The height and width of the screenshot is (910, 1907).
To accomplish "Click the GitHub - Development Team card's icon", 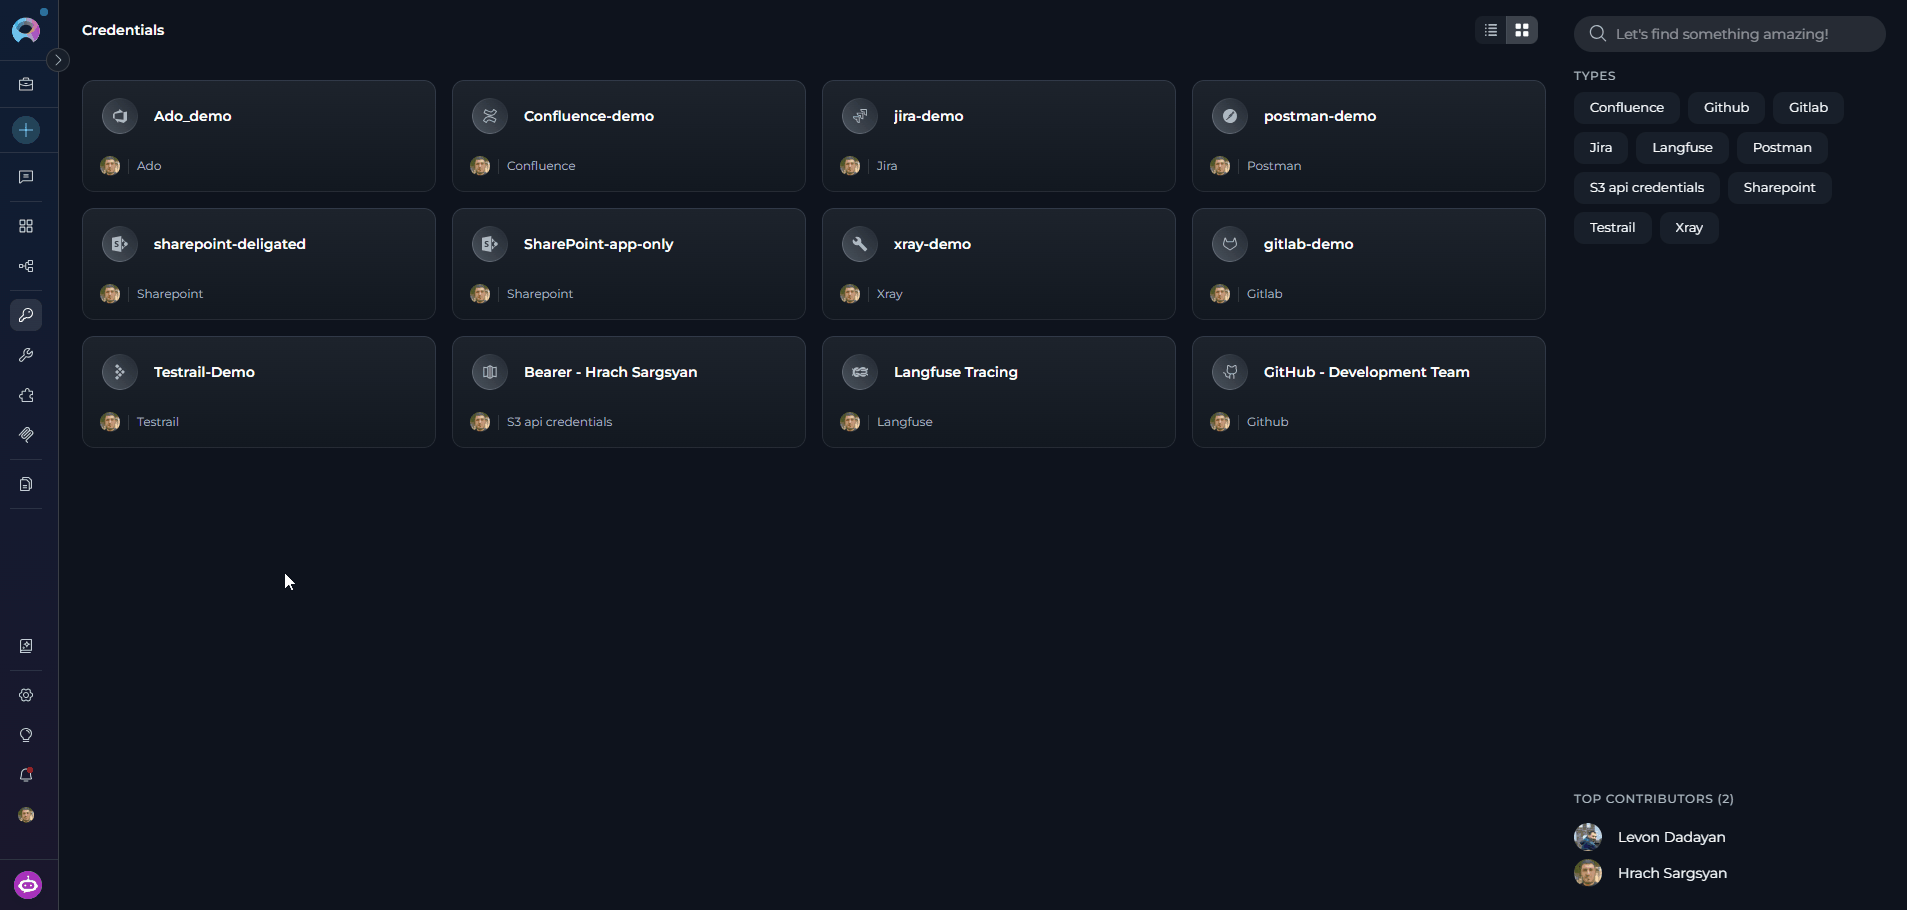I will point(1230,372).
